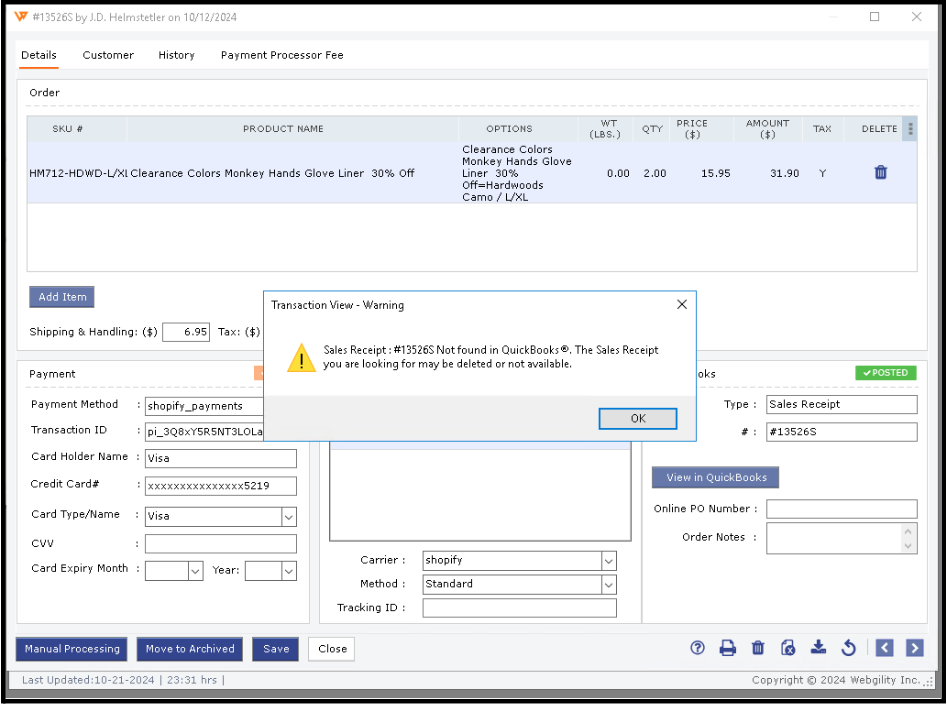Open column options three-dot menu in order table

[x=910, y=129]
